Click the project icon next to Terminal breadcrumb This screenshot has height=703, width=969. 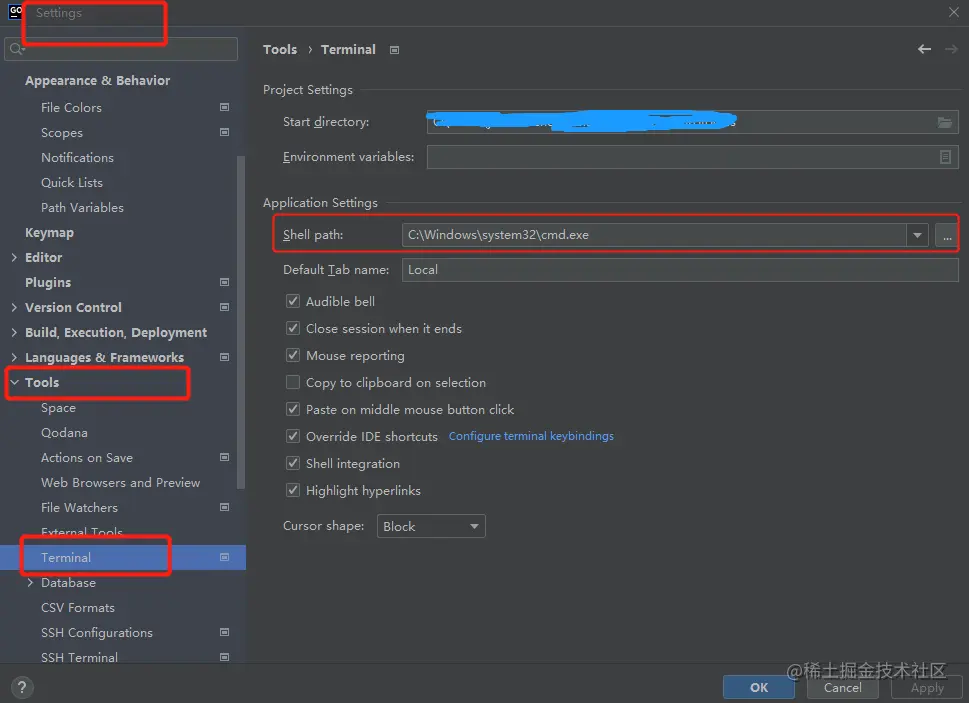[394, 50]
